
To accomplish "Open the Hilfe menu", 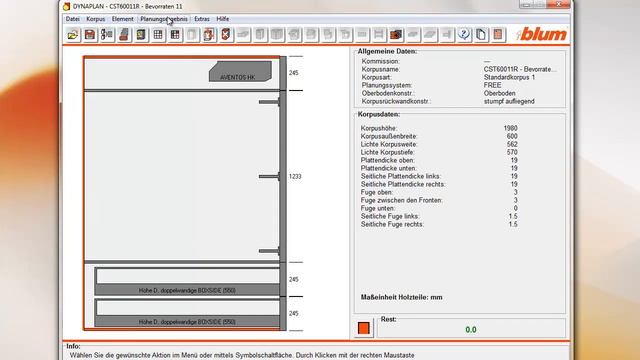I will click(223, 19).
